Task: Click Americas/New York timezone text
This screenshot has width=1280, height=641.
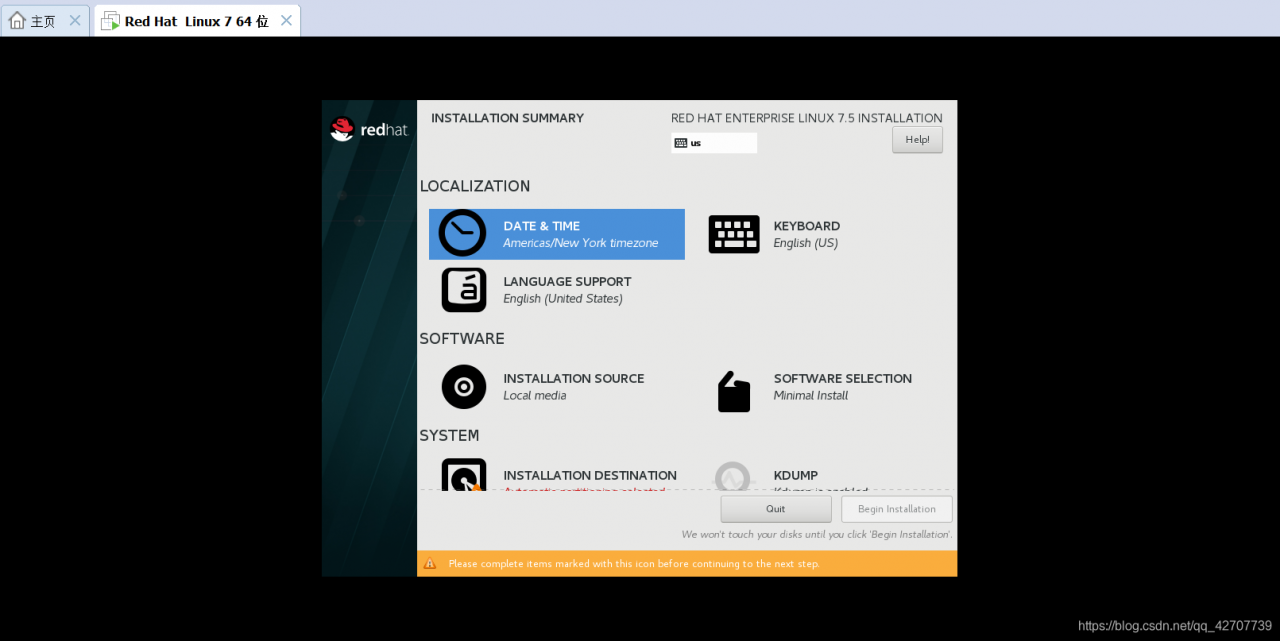Action: (581, 243)
